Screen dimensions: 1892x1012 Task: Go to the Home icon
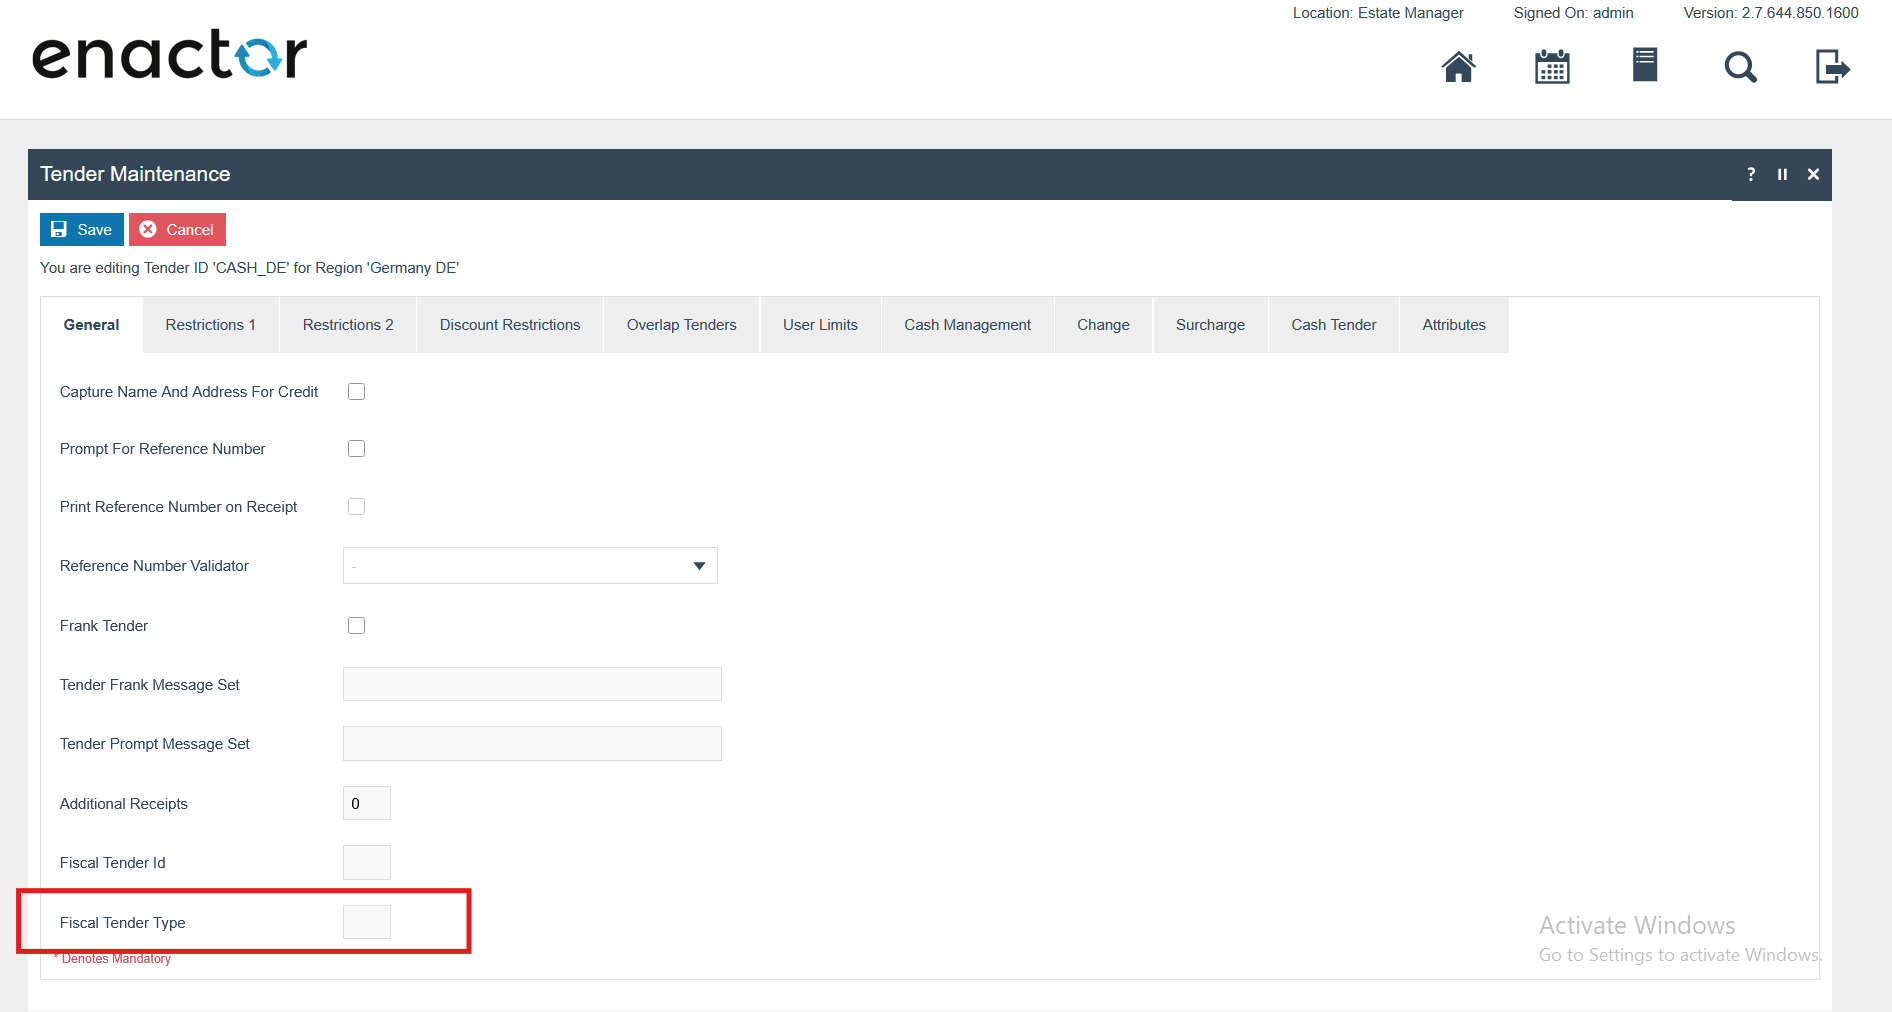click(x=1458, y=67)
